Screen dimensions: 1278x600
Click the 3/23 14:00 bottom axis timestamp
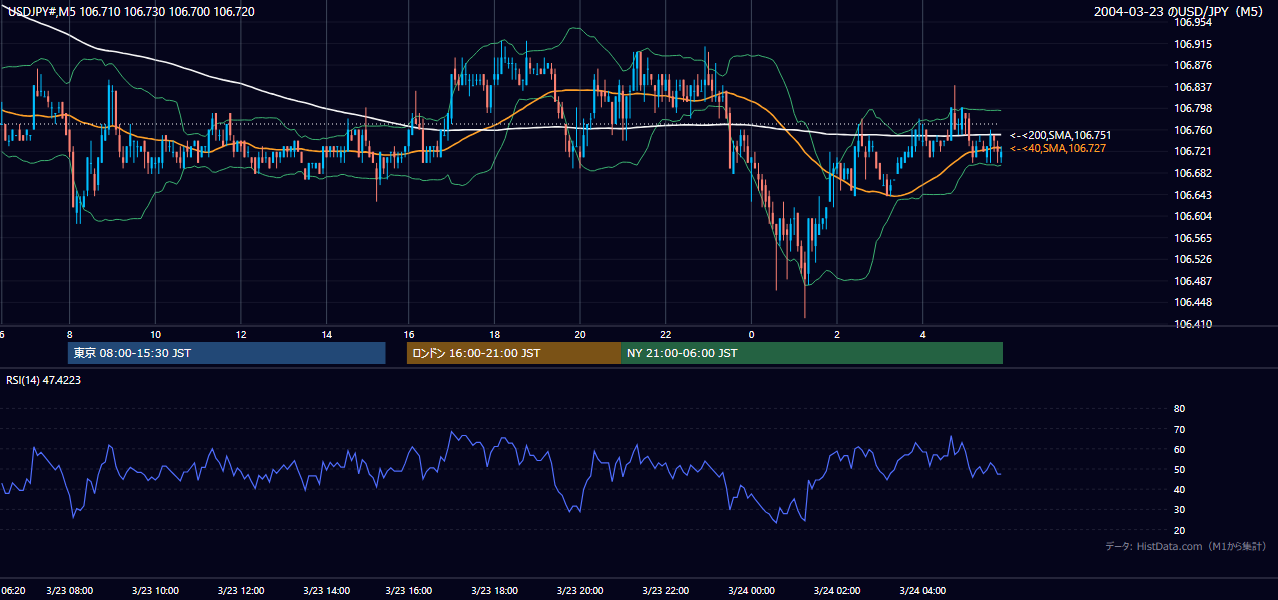326,590
